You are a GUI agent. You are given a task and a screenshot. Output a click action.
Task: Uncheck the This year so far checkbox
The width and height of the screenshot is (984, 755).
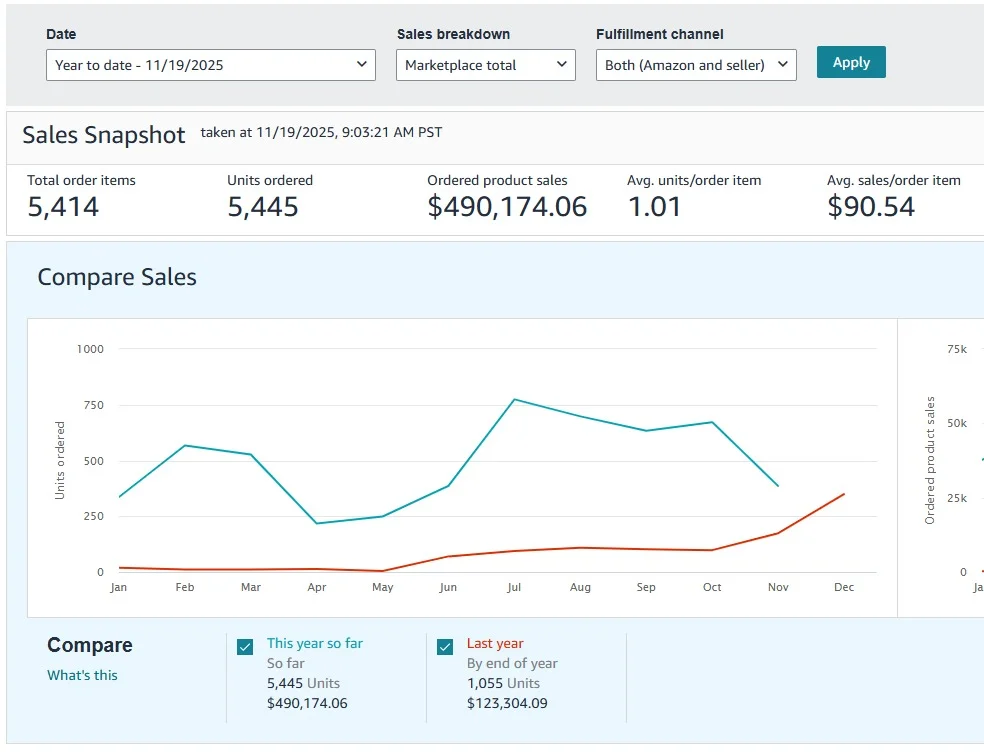pyautogui.click(x=245, y=647)
